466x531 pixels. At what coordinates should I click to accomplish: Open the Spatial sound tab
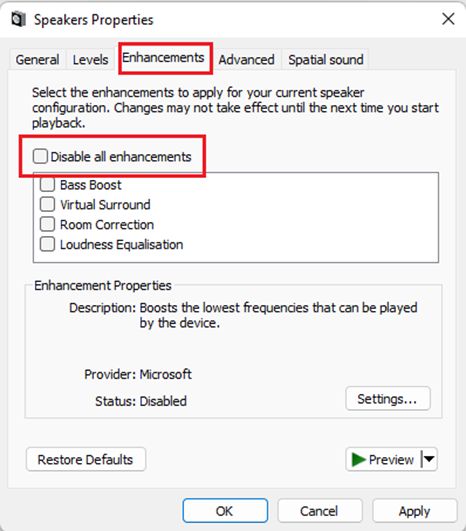(x=326, y=60)
